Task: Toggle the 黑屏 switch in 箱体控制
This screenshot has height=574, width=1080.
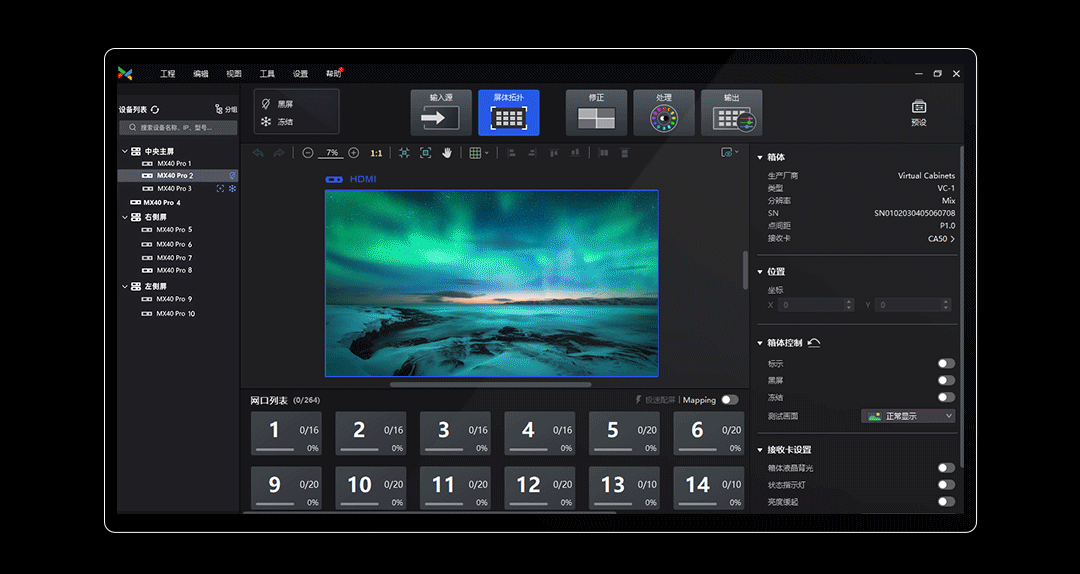Action: 945,380
